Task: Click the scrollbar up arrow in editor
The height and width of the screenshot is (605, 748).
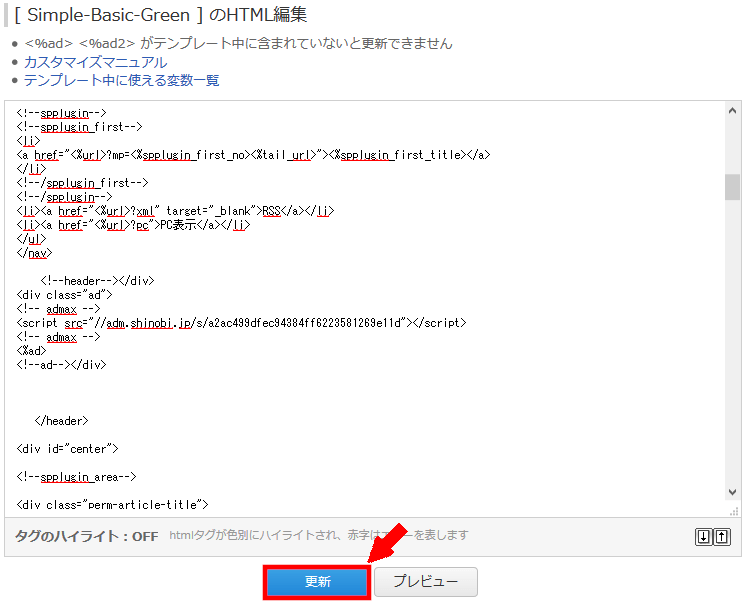Action: click(x=732, y=111)
